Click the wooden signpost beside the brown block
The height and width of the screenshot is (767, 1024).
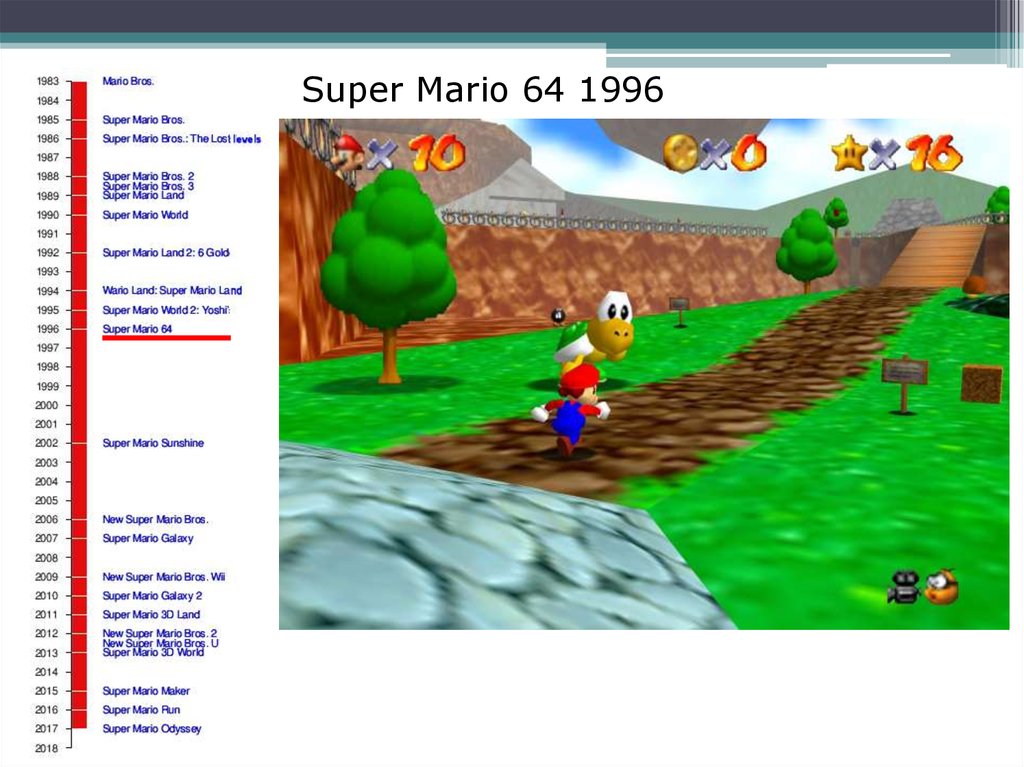(x=904, y=384)
